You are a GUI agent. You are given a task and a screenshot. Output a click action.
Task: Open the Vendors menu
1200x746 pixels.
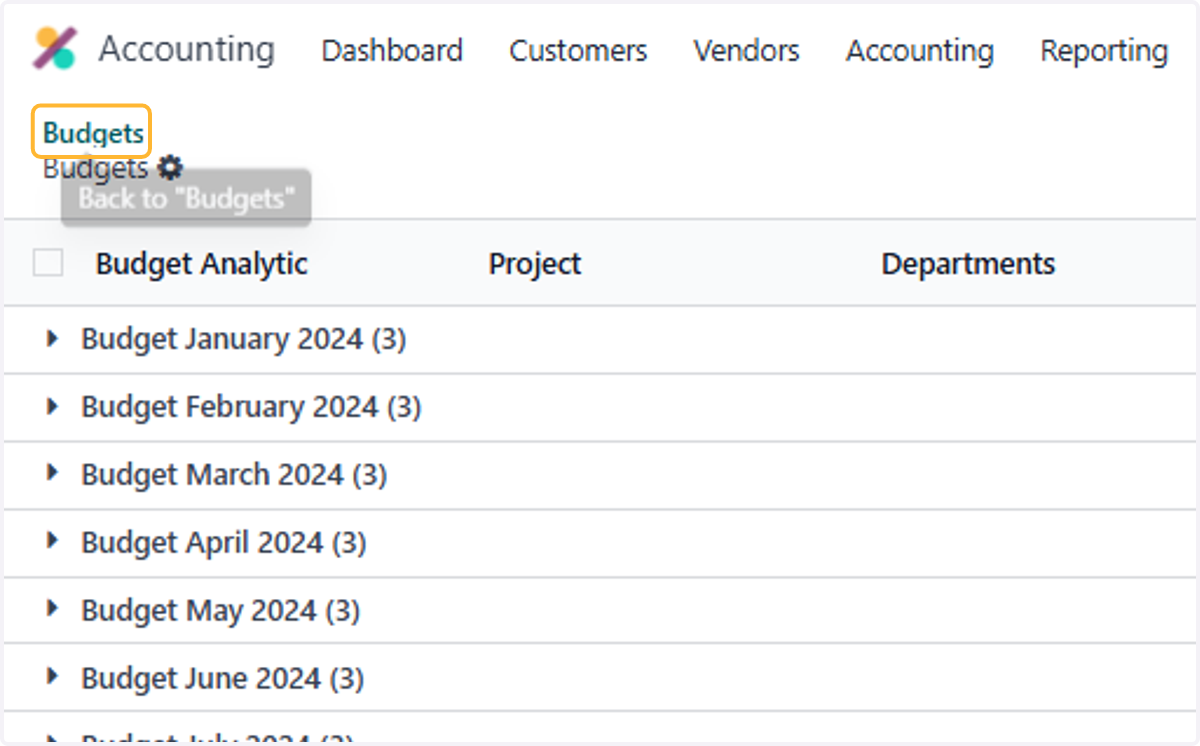[746, 50]
